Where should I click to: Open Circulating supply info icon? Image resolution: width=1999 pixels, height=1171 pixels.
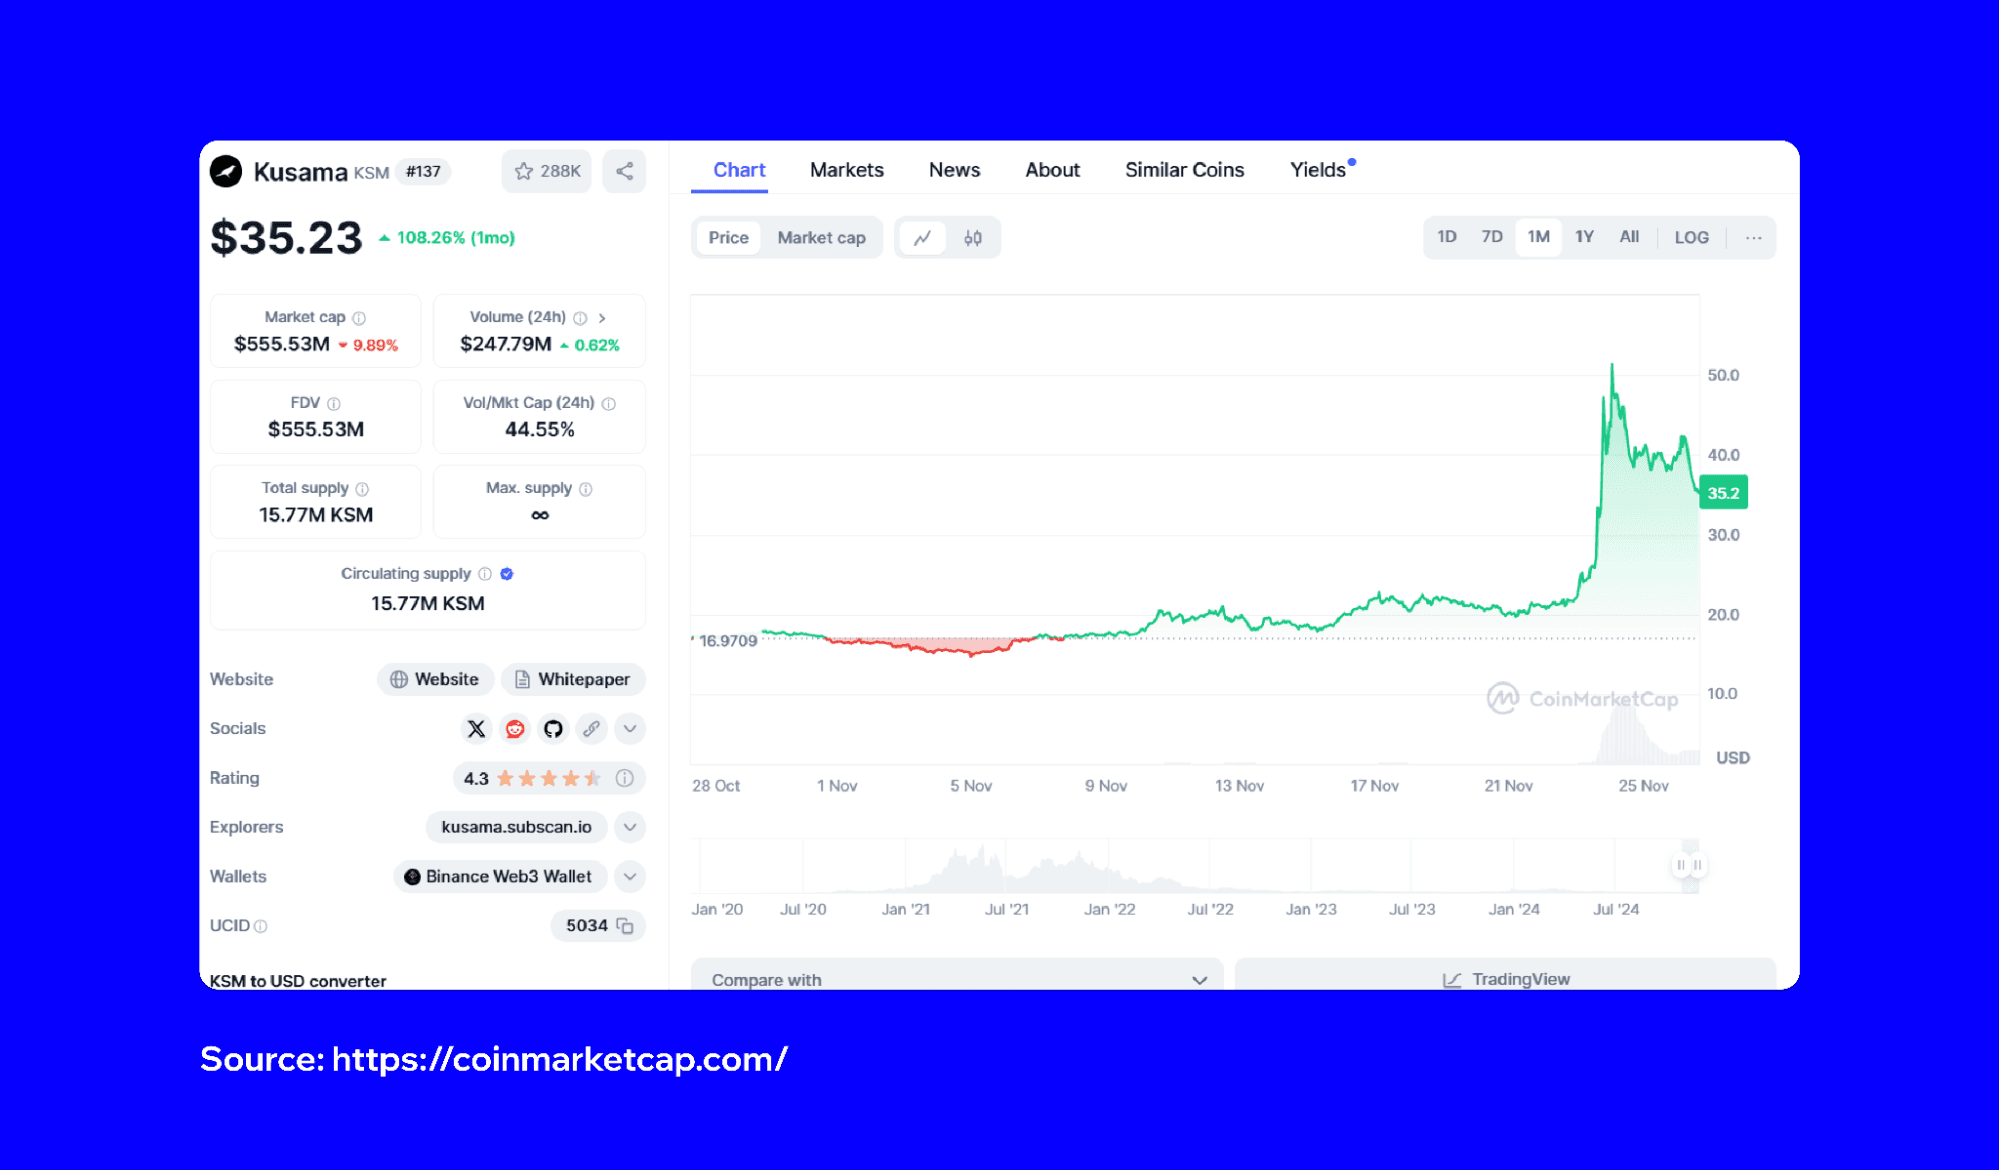point(485,574)
